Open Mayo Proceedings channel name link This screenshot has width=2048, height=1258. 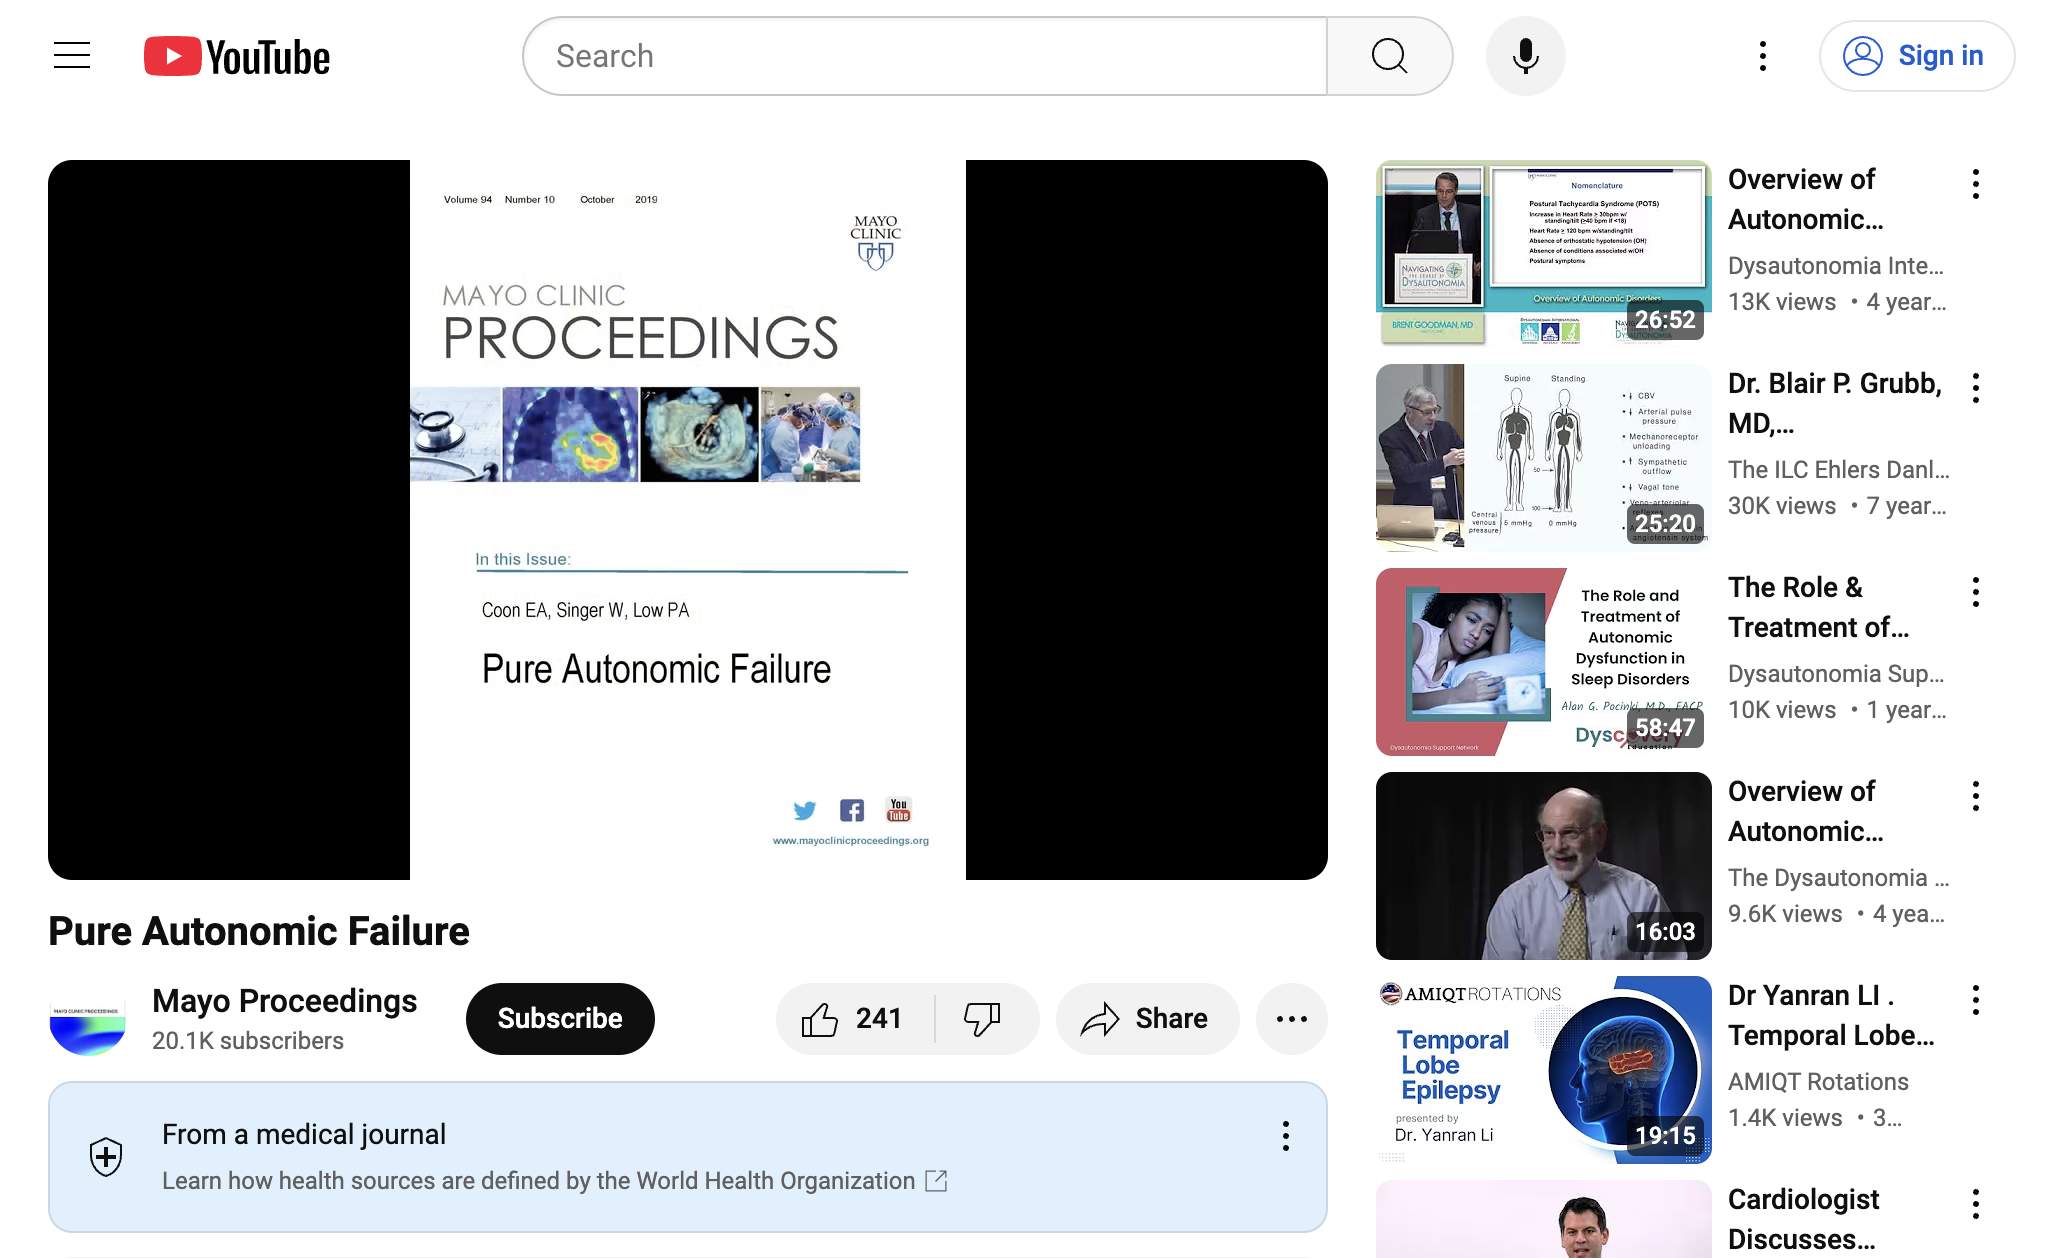click(x=285, y=1001)
